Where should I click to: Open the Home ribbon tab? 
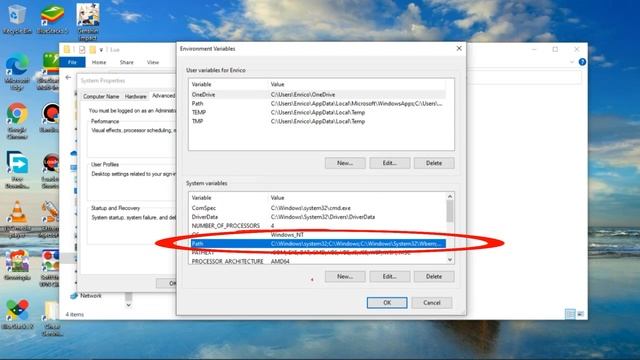(x=99, y=62)
